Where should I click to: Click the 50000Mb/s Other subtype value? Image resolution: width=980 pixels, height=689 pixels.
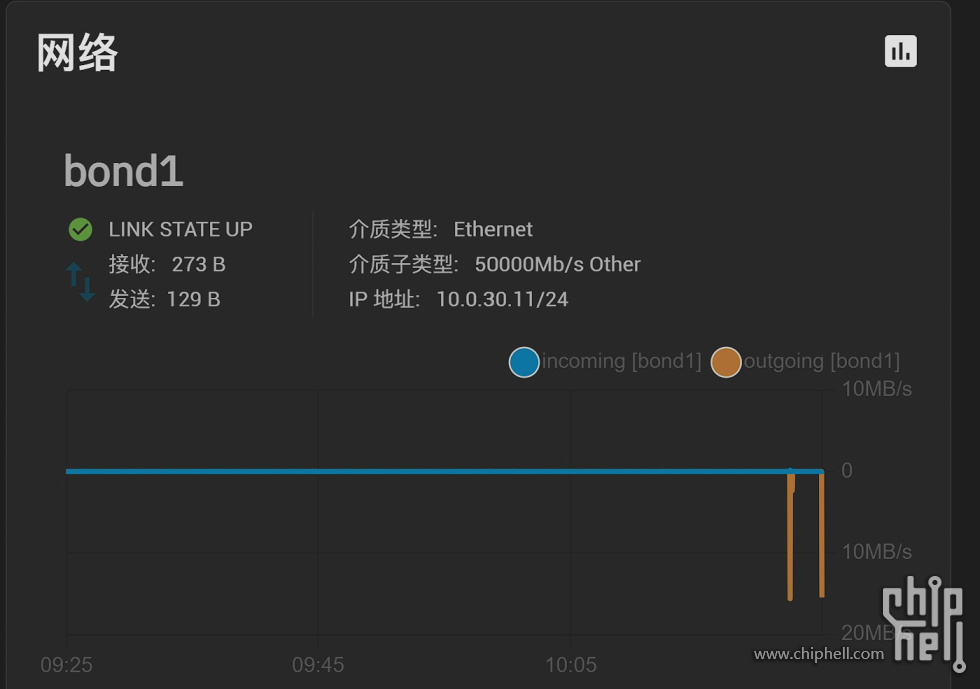[x=557, y=264]
